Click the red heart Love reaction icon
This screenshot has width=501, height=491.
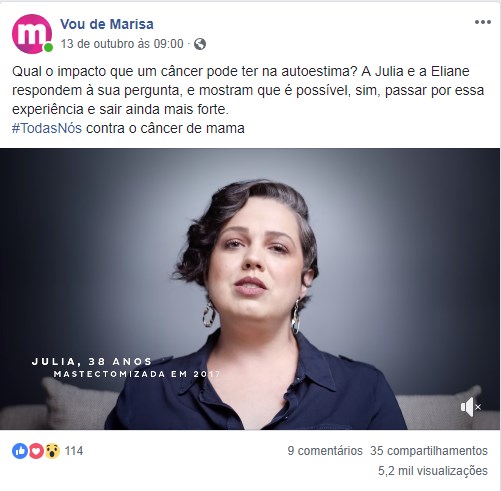pos(36,451)
